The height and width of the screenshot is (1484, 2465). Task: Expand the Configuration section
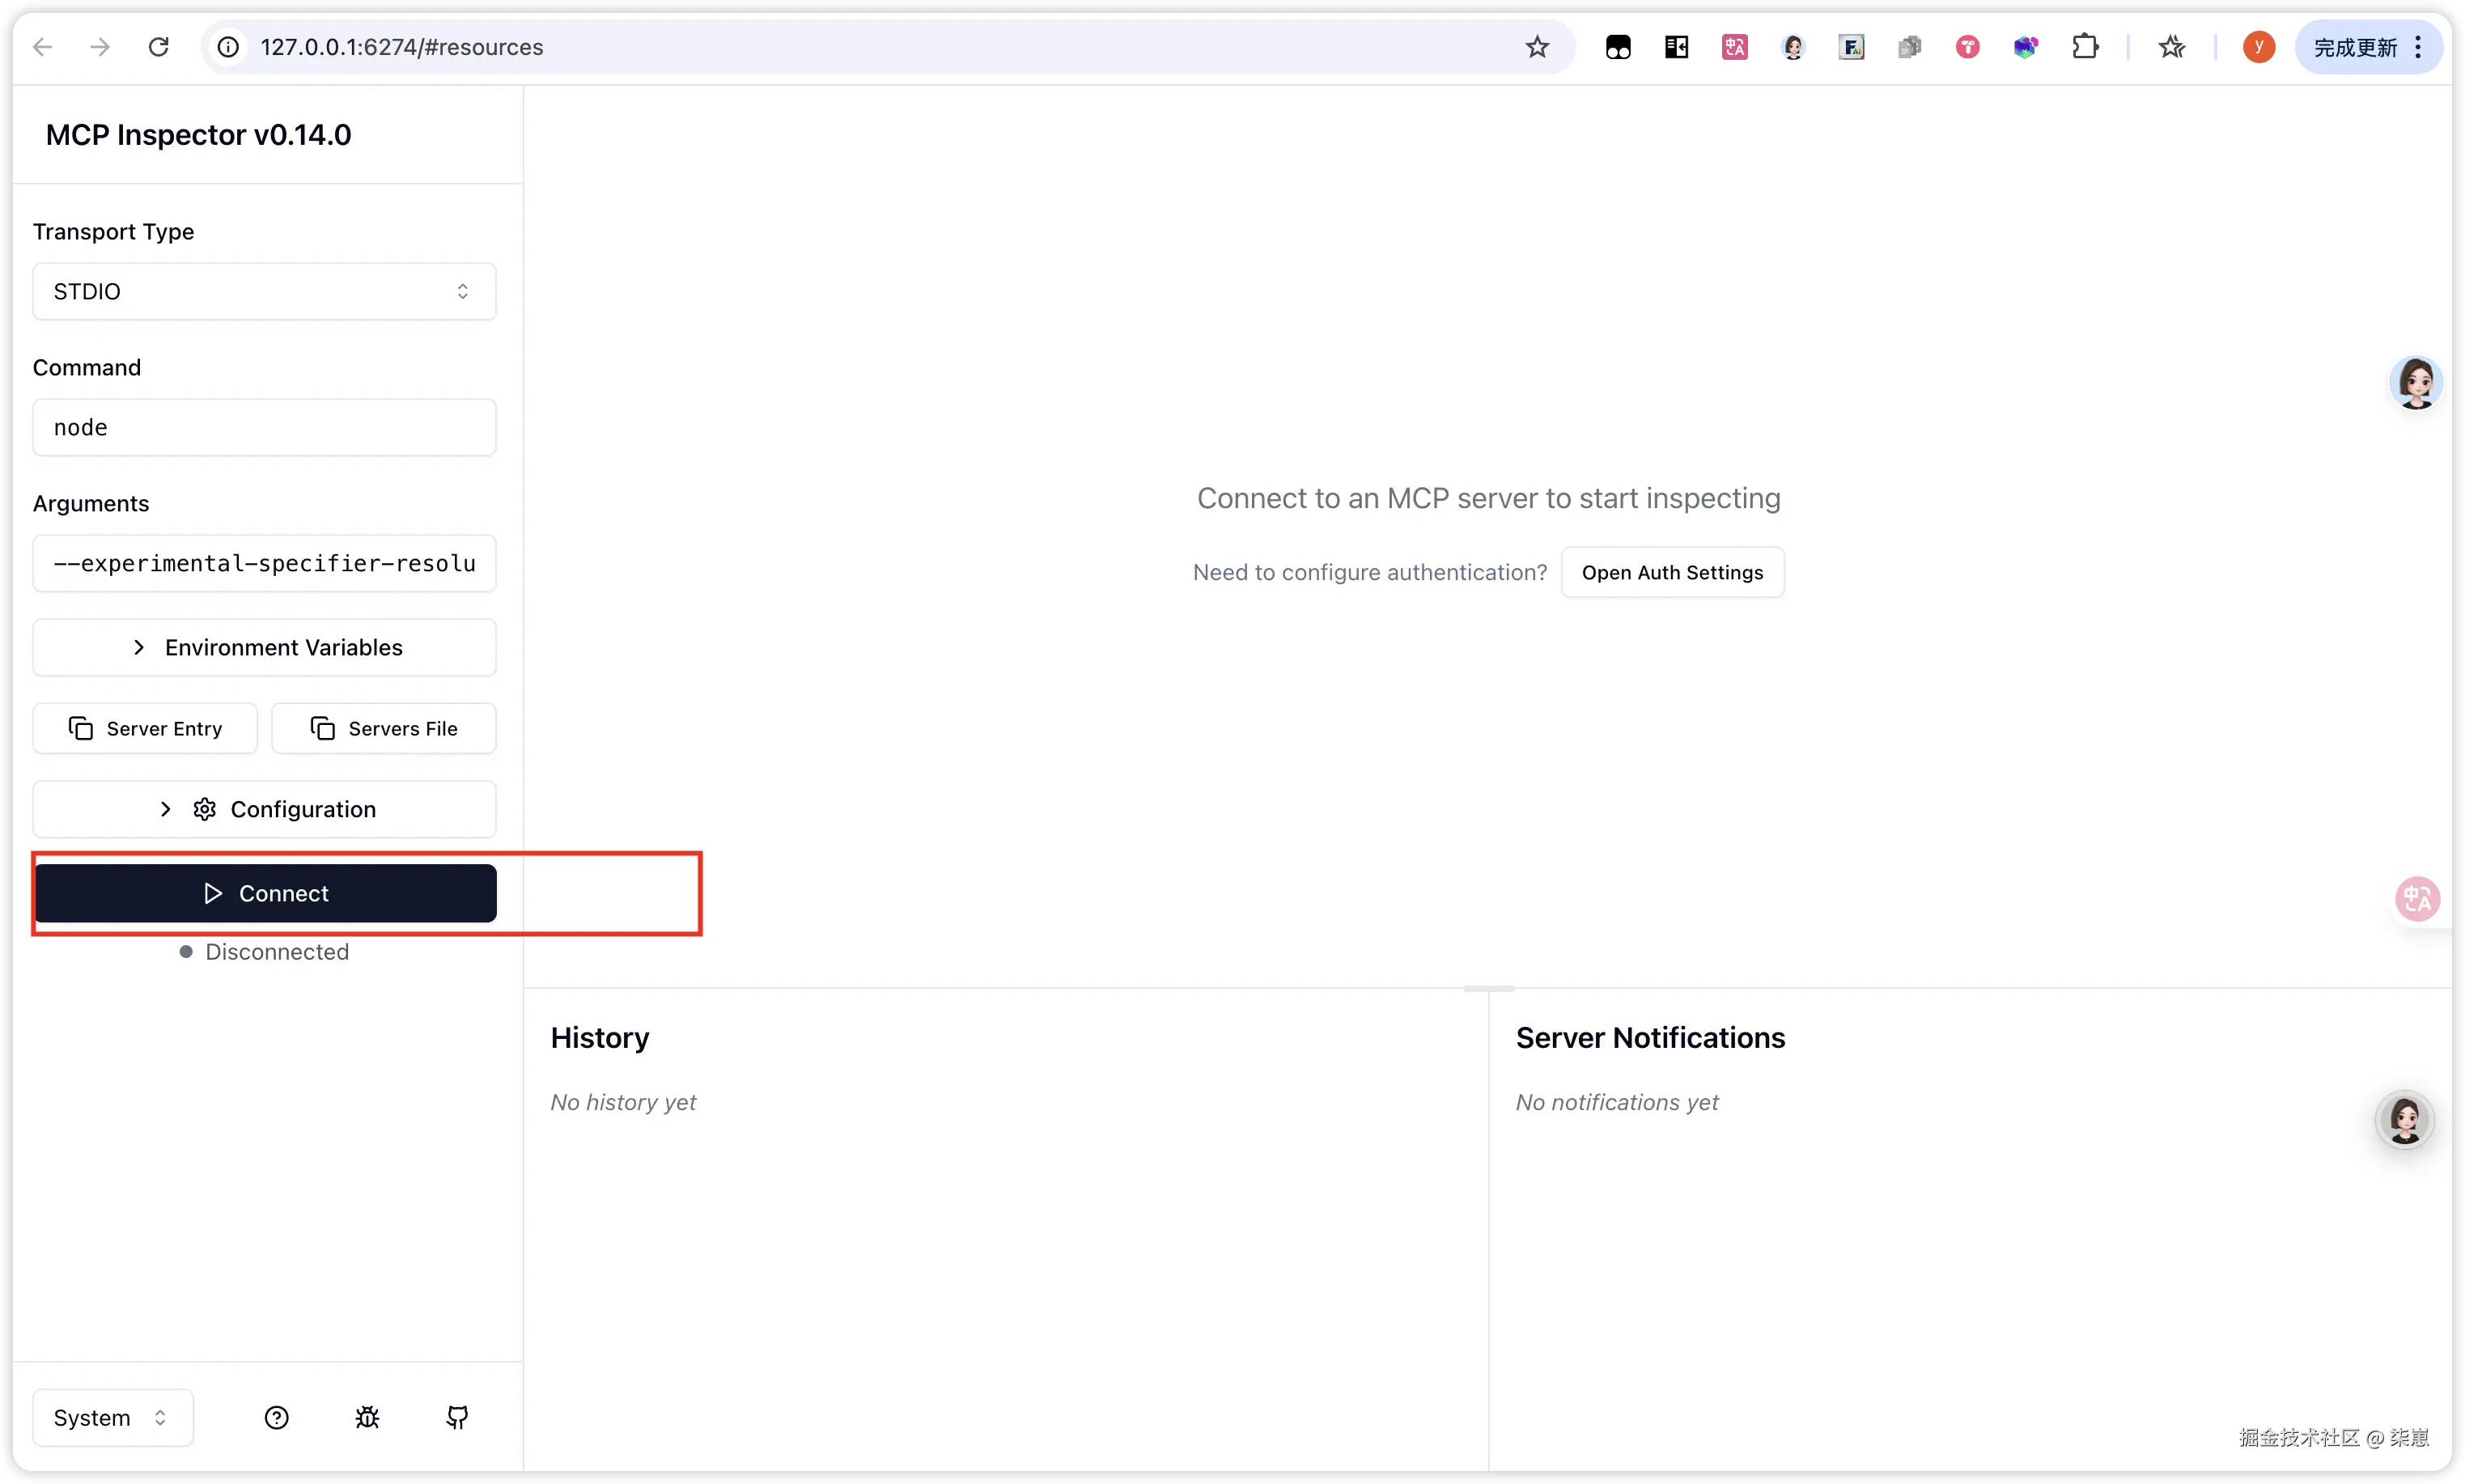coord(264,809)
